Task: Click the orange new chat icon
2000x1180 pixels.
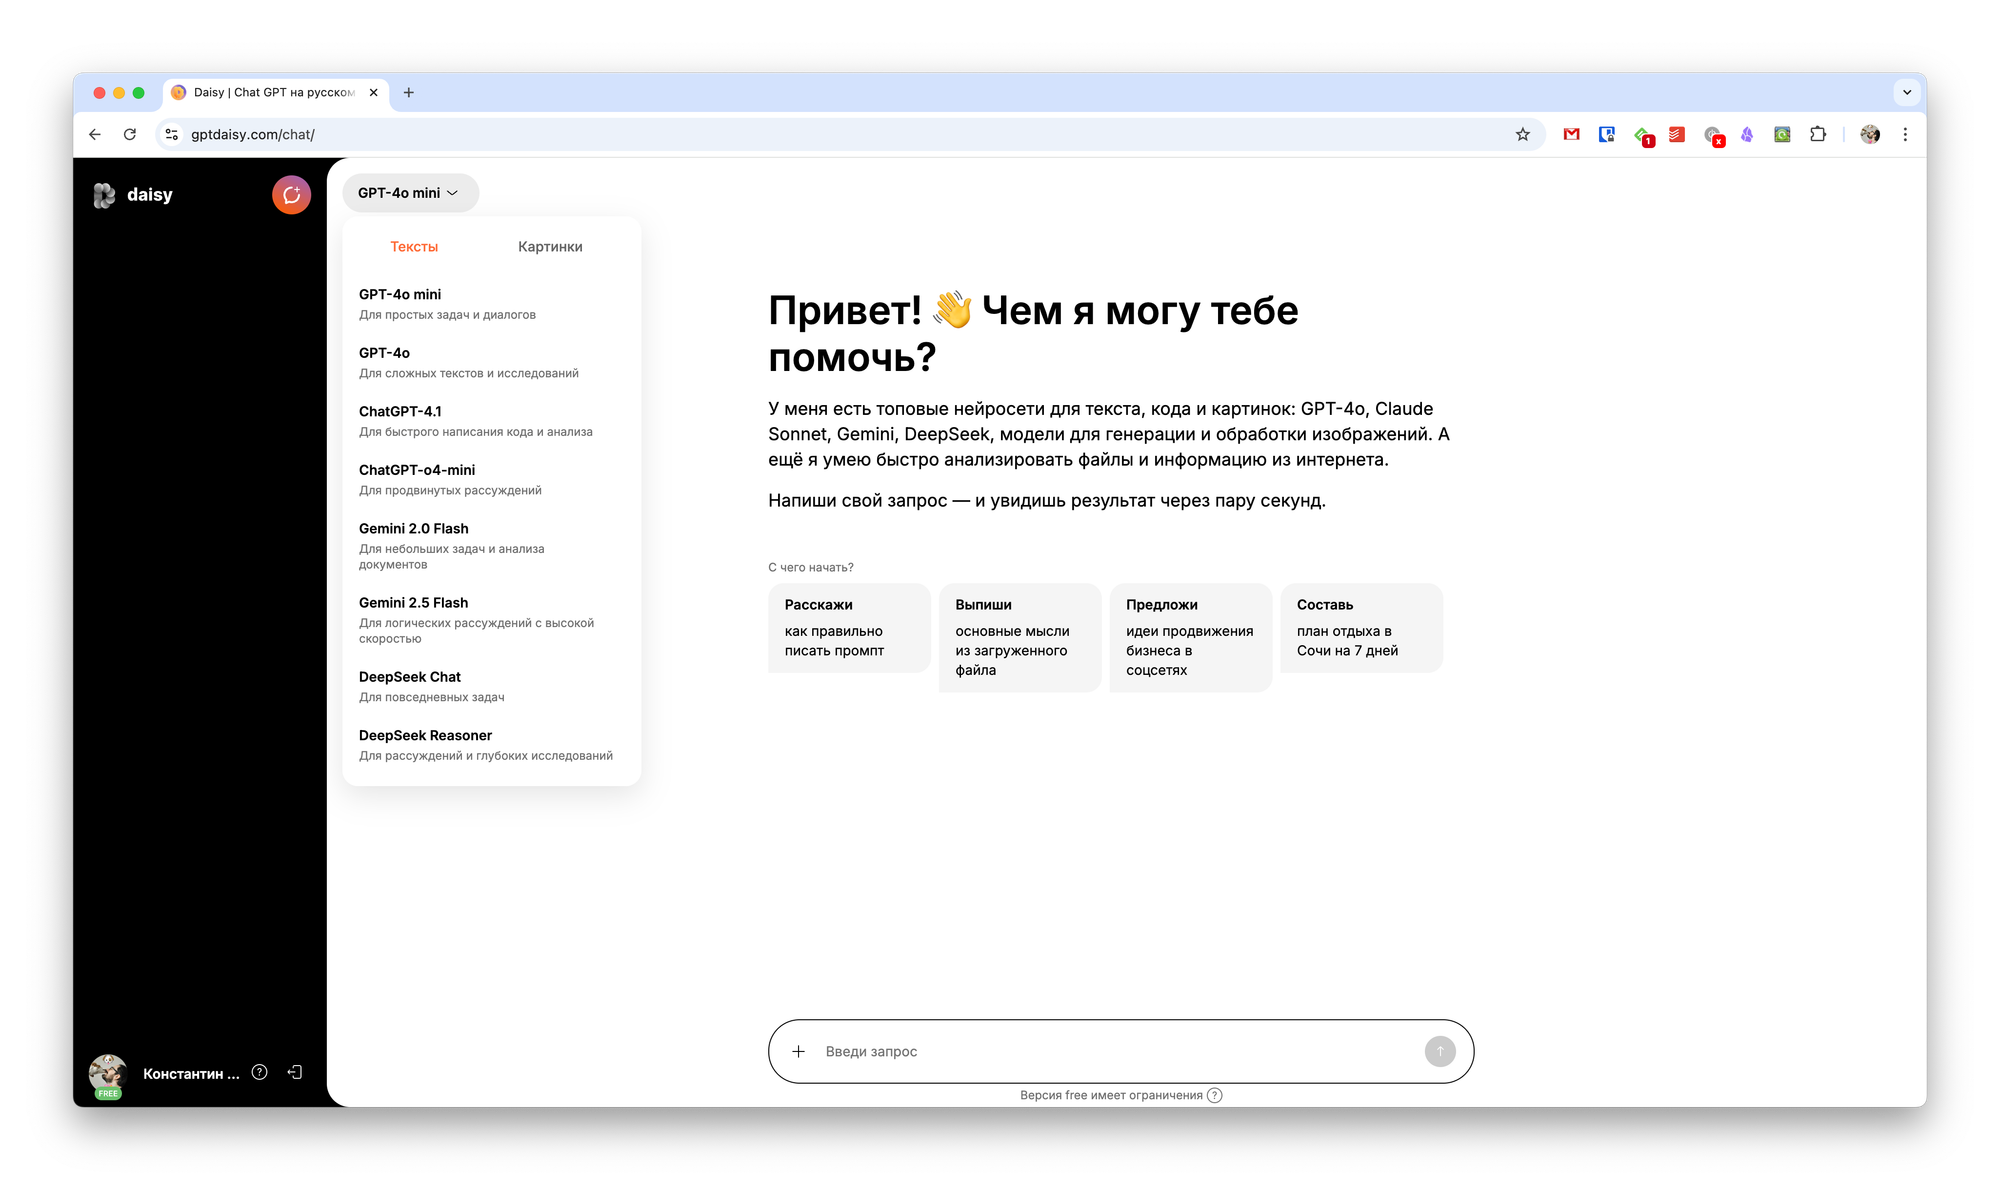Action: coord(291,195)
